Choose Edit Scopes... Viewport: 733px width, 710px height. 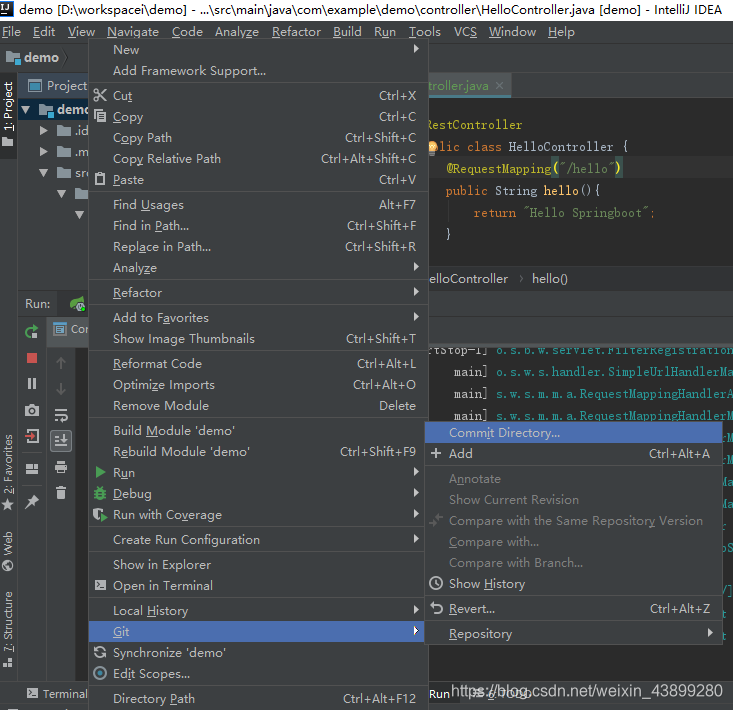[258, 674]
